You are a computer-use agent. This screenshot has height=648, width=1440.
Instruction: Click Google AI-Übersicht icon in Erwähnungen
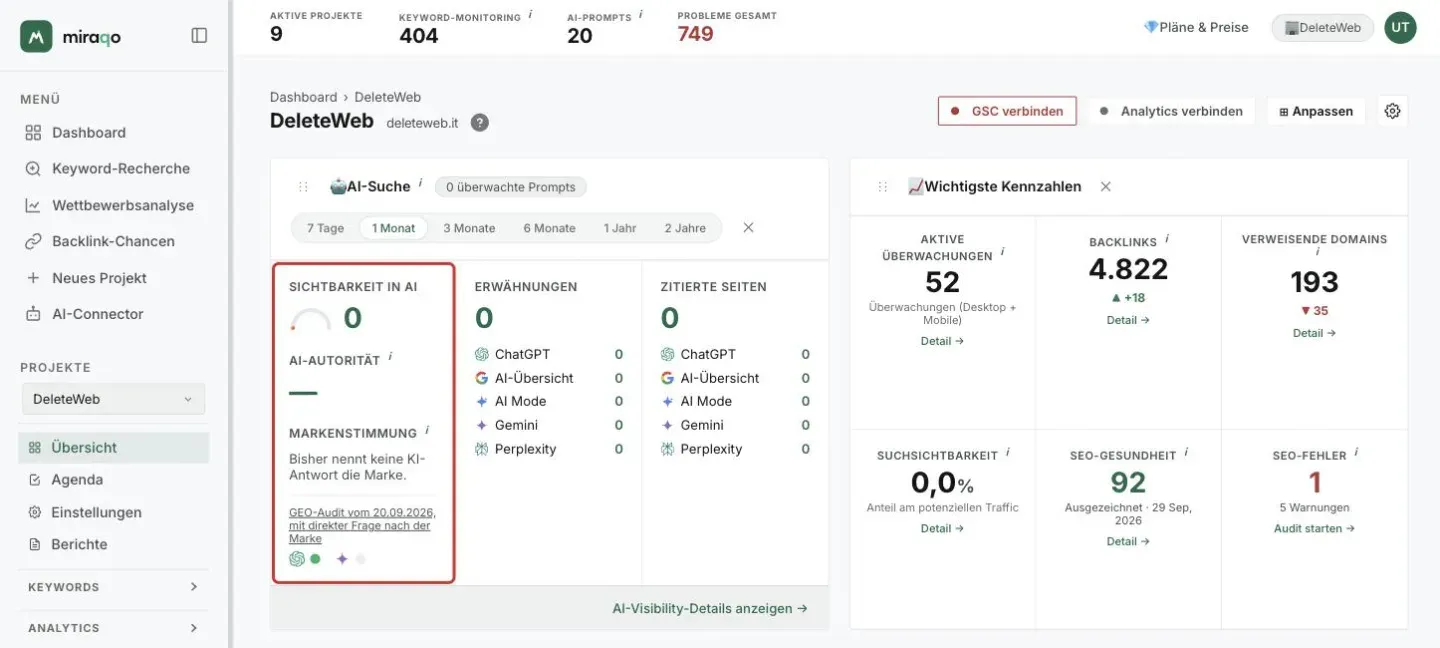[482, 378]
